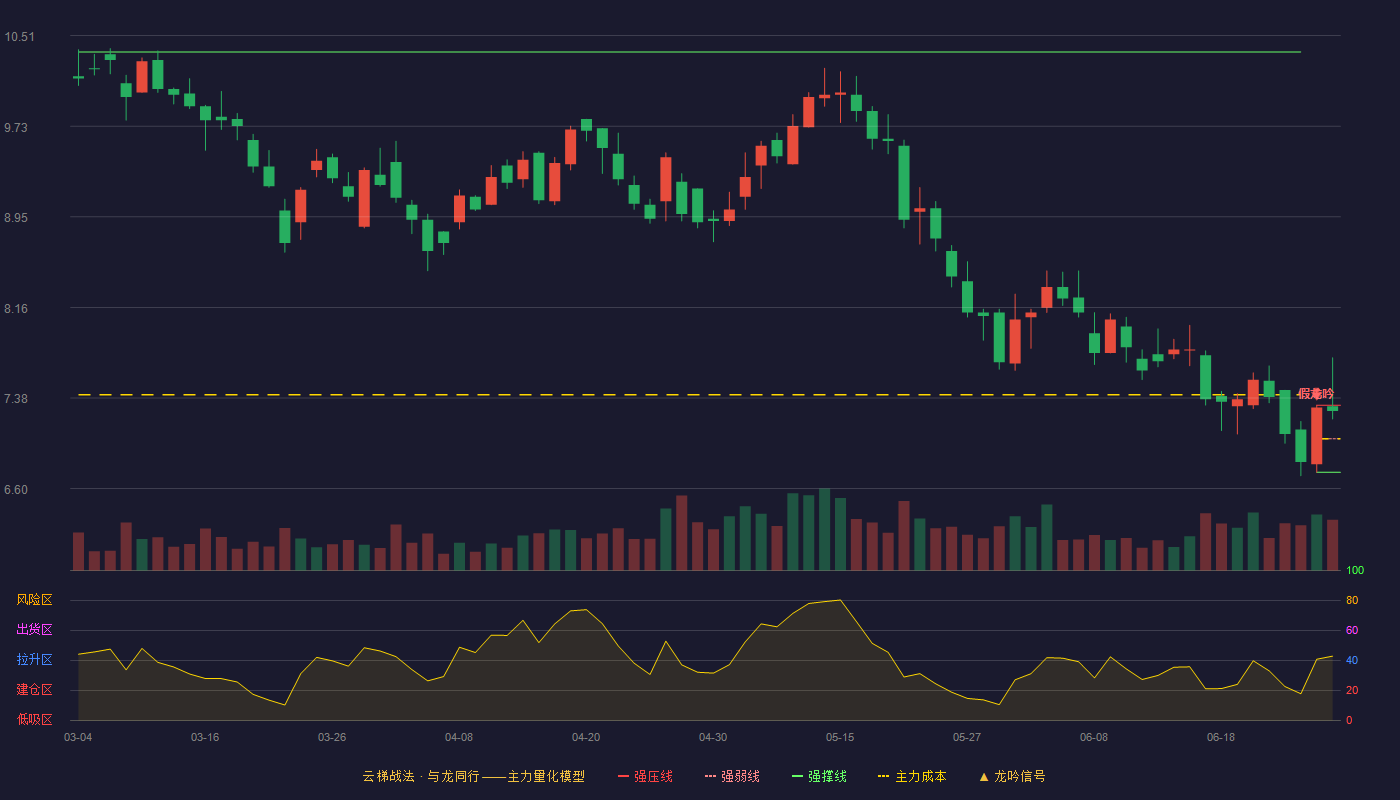Click the 03-26 date label
The image size is (1400, 800).
click(x=332, y=737)
